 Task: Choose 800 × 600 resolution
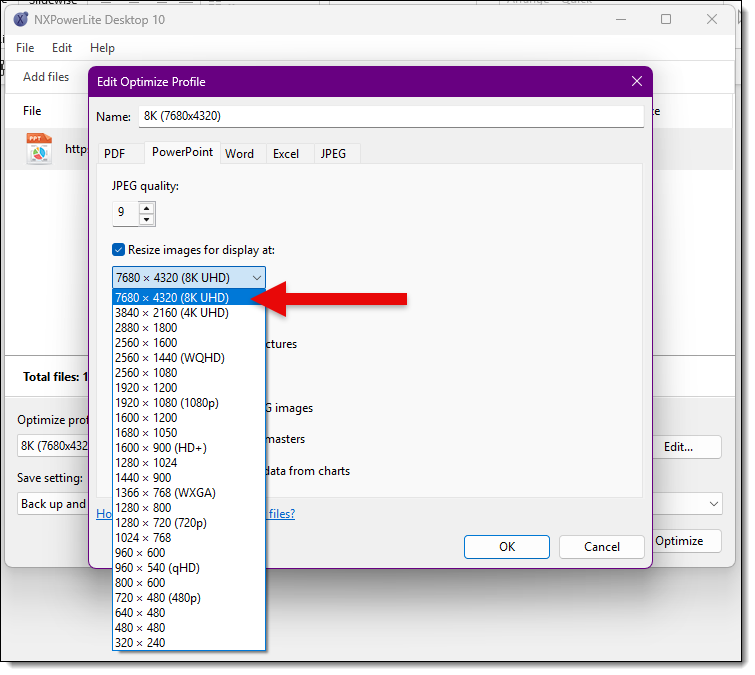(189, 583)
